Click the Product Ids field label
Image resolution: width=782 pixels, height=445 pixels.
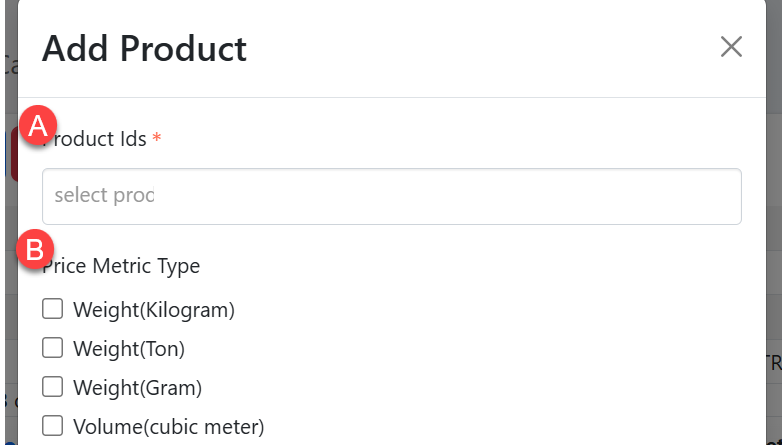[100, 139]
